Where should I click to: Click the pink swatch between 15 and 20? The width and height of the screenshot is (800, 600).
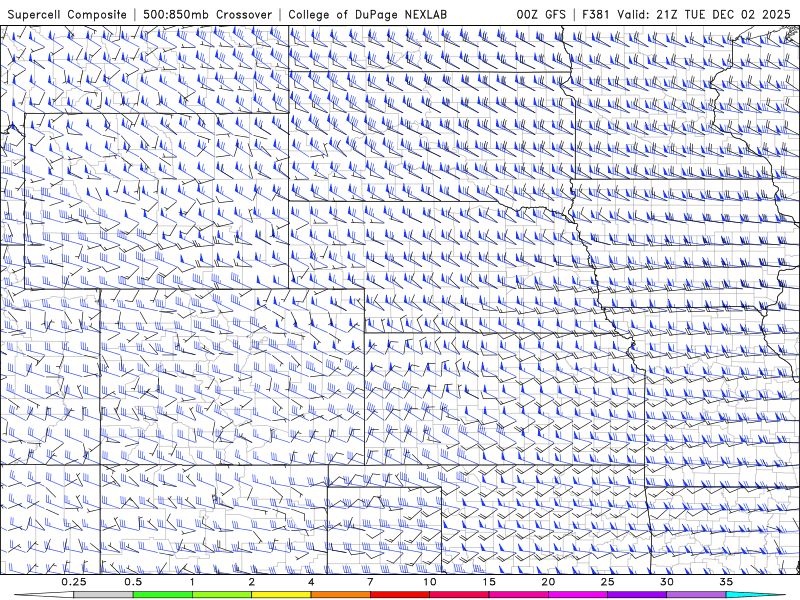pyautogui.click(x=518, y=595)
